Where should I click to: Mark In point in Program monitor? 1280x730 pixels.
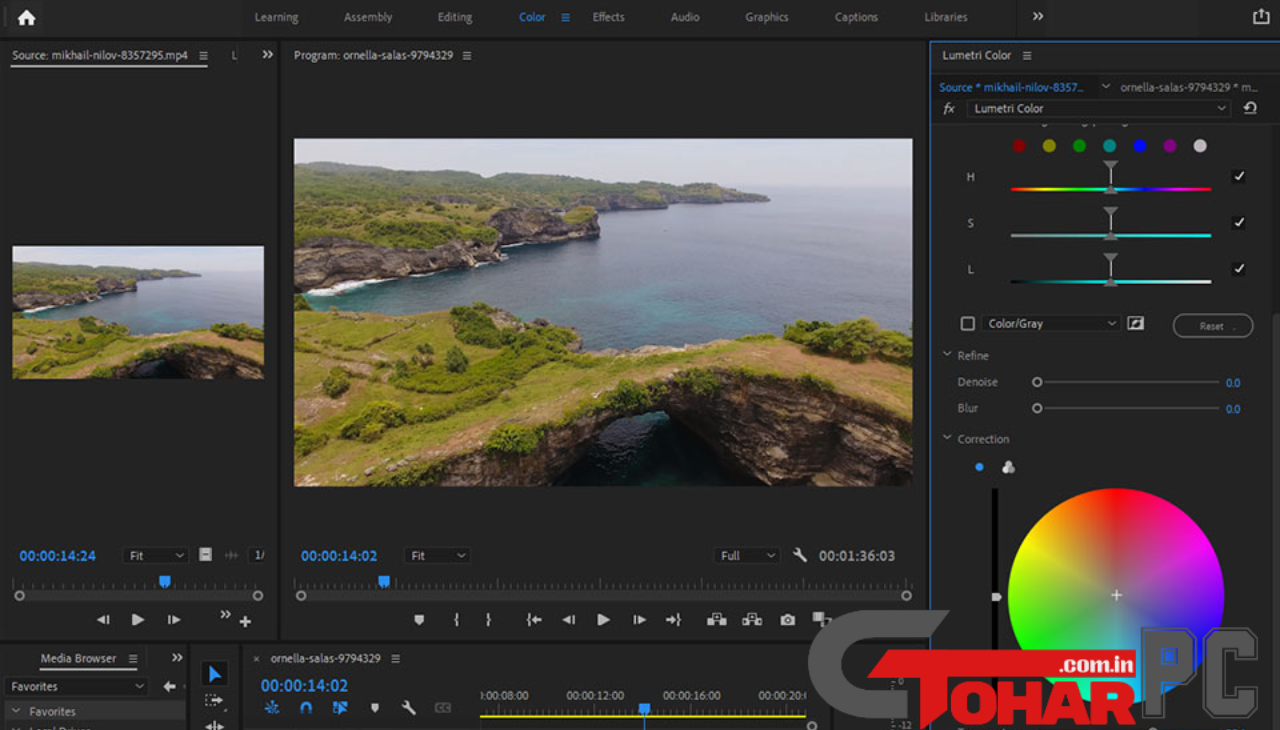[x=456, y=620]
